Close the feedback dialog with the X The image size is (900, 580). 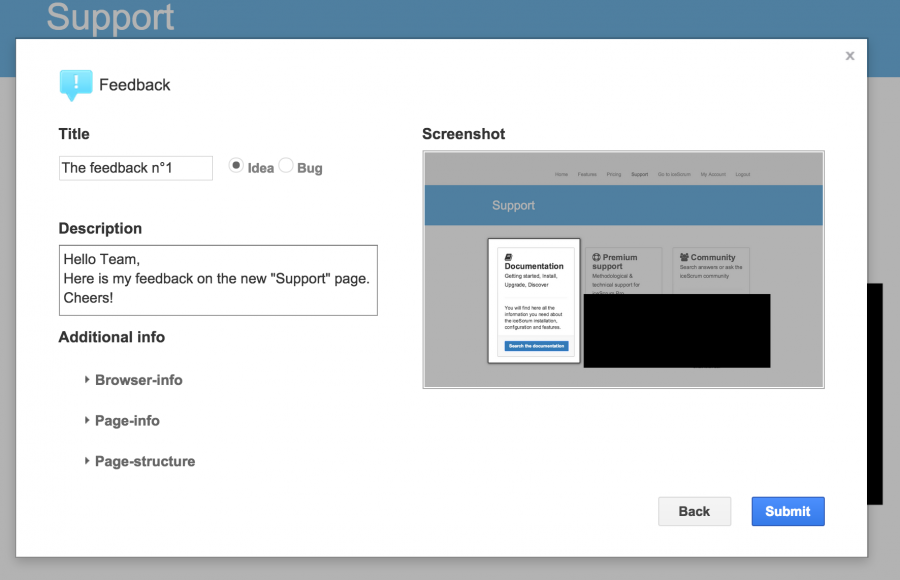pyautogui.click(x=850, y=56)
